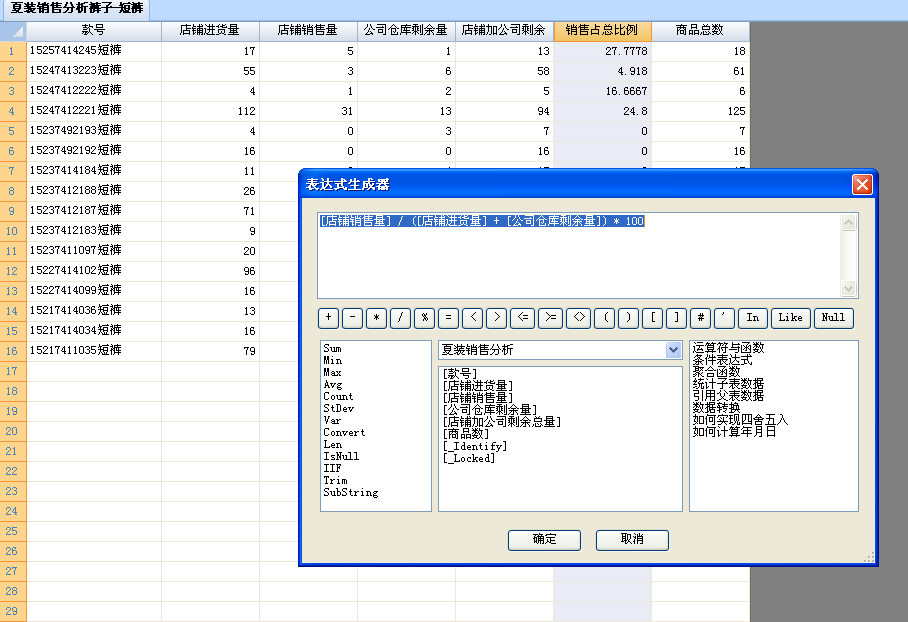This screenshot has height=622, width=908.
Task: Insert the not-equal operator
Action: [x=579, y=317]
